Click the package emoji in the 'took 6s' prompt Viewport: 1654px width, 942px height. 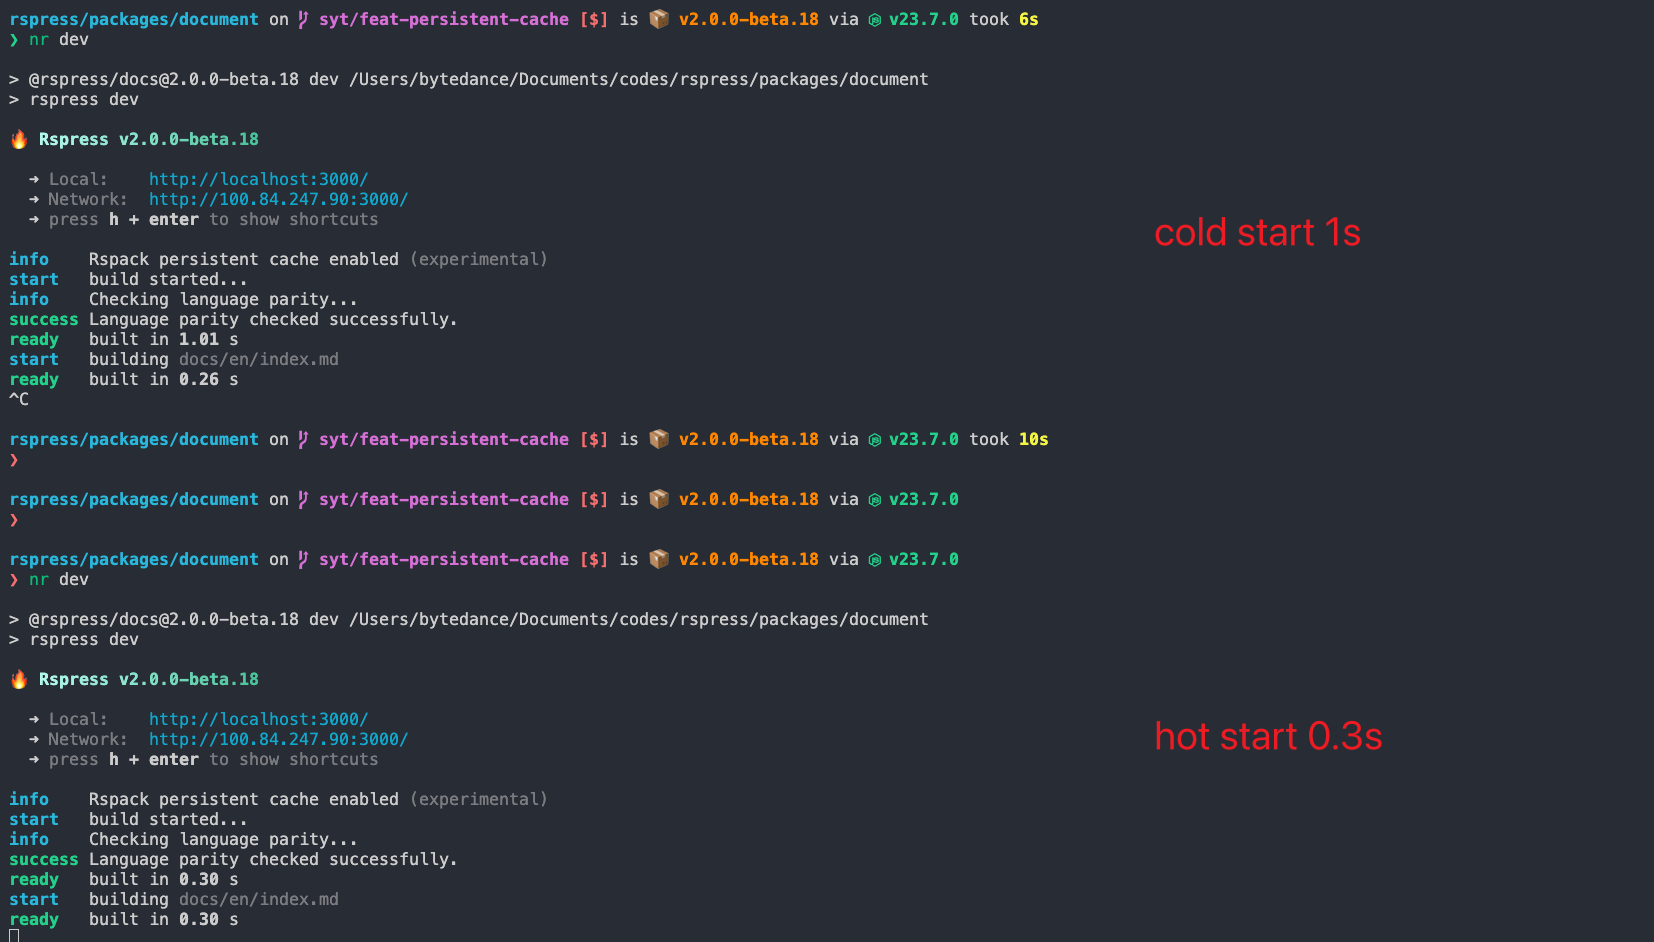[659, 19]
